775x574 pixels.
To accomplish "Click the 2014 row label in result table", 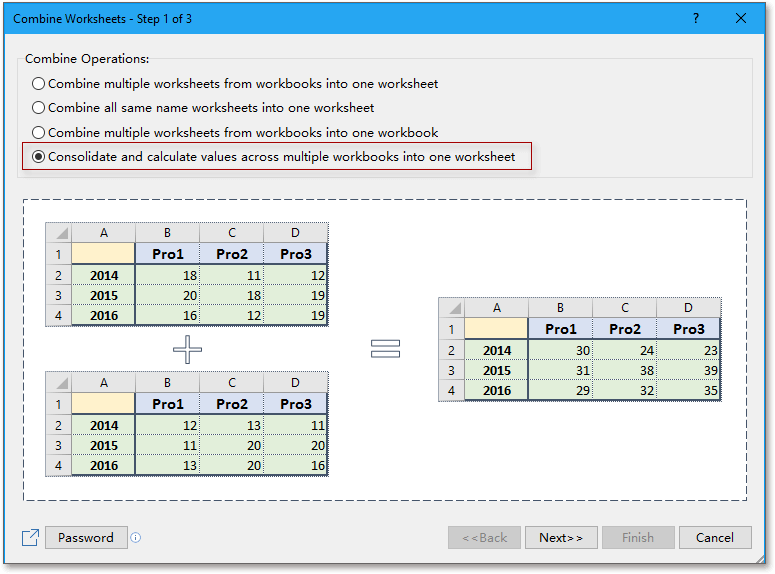I will click(x=496, y=350).
